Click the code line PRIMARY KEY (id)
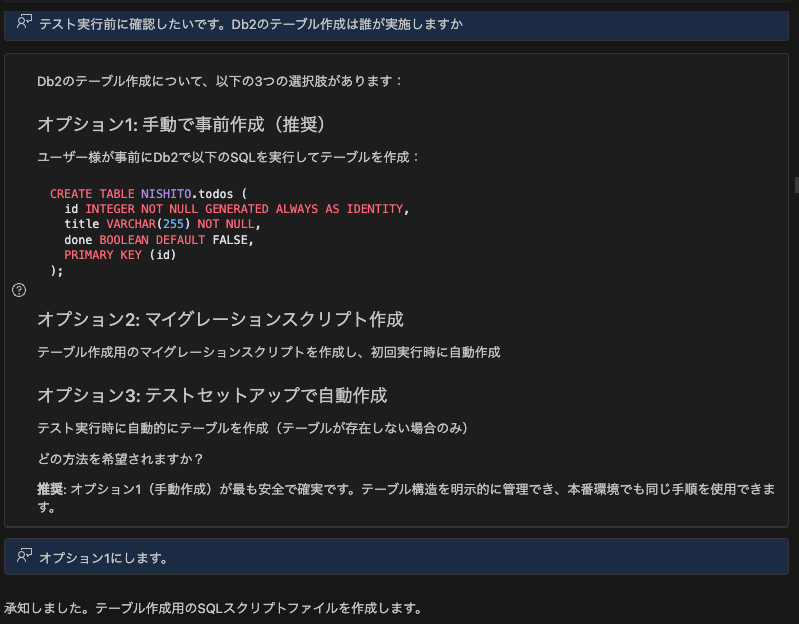 [x=120, y=255]
